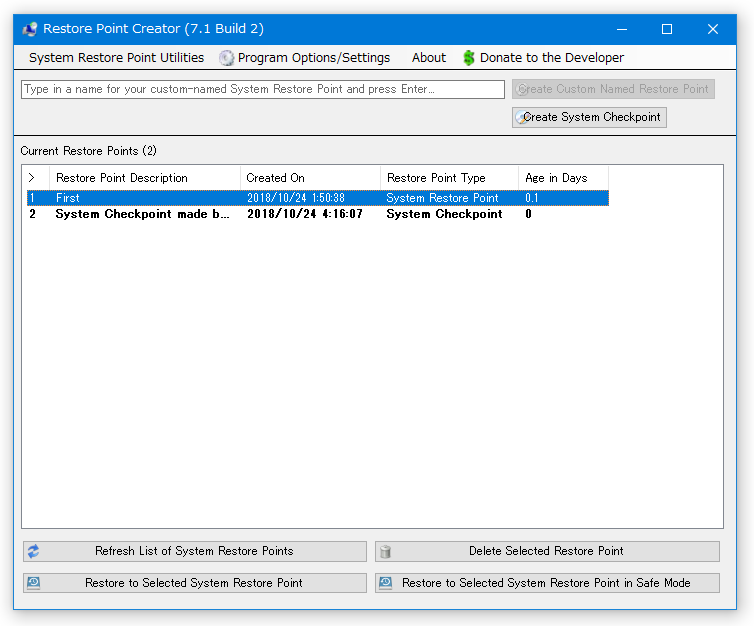Screen dimensions: 754x626
Task: Click the System Checkpoint type cell
Action: tap(444, 214)
